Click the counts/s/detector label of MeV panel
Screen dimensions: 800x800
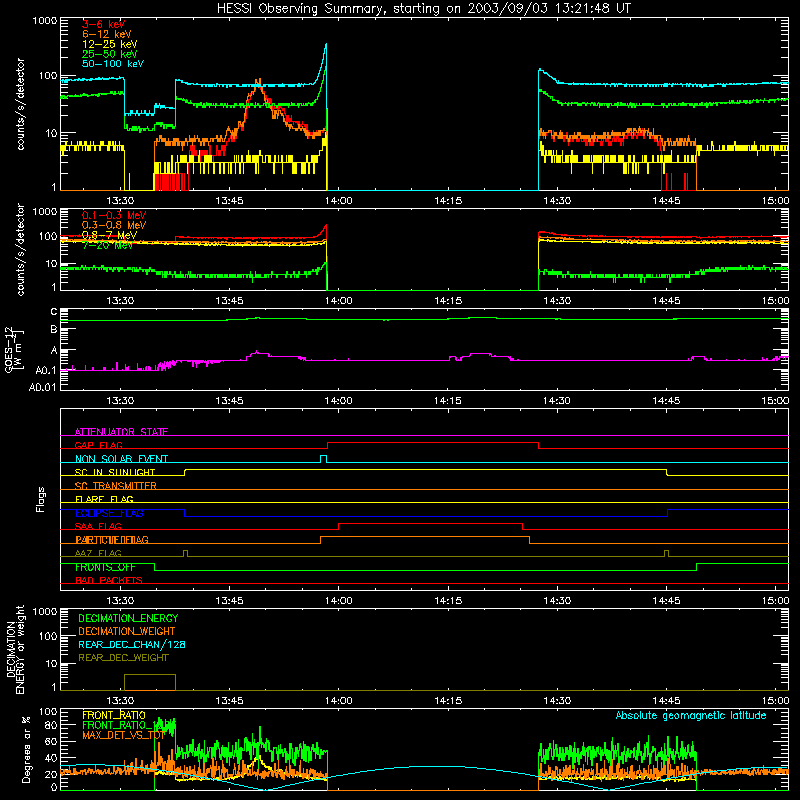[20, 250]
